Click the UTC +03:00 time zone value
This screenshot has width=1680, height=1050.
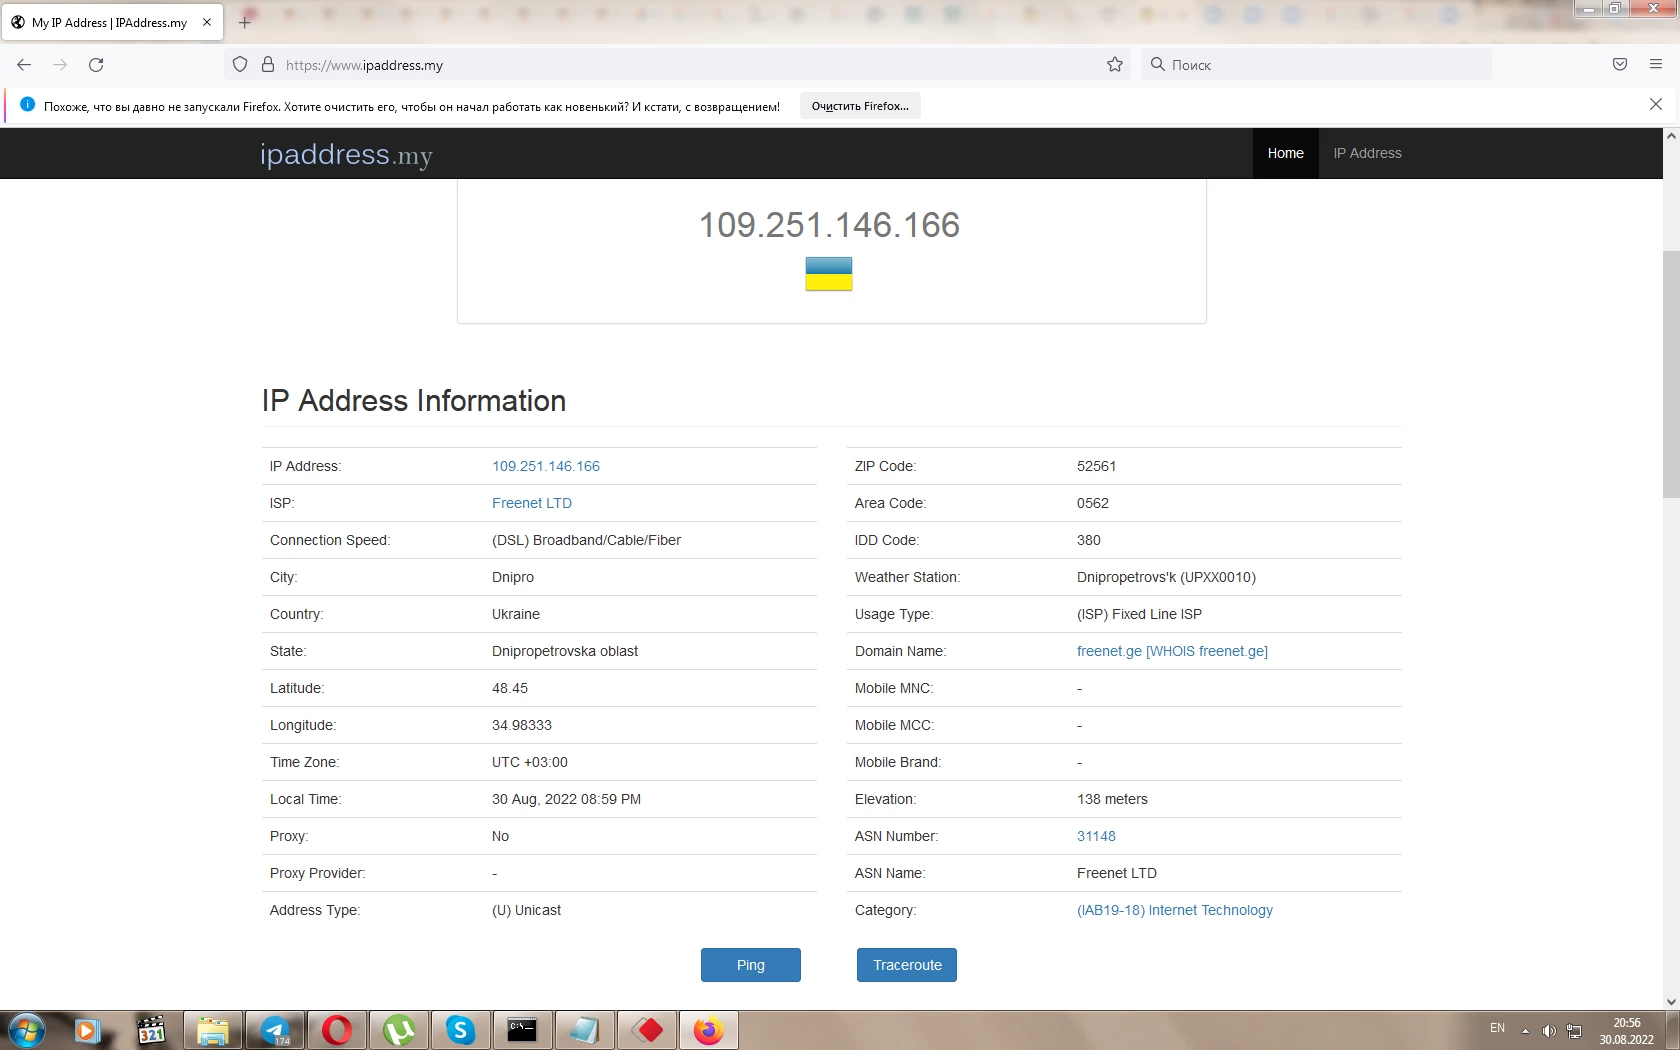point(530,762)
